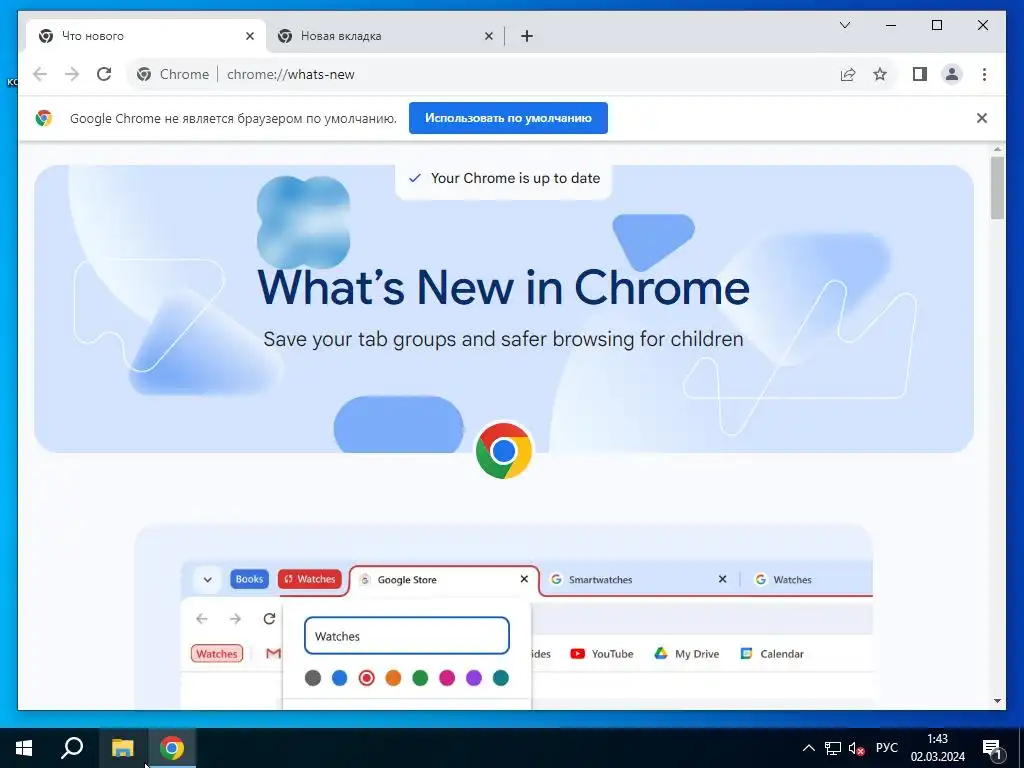This screenshot has width=1024, height=768.
Task: Dismiss the default browser infobar
Action: [x=982, y=118]
